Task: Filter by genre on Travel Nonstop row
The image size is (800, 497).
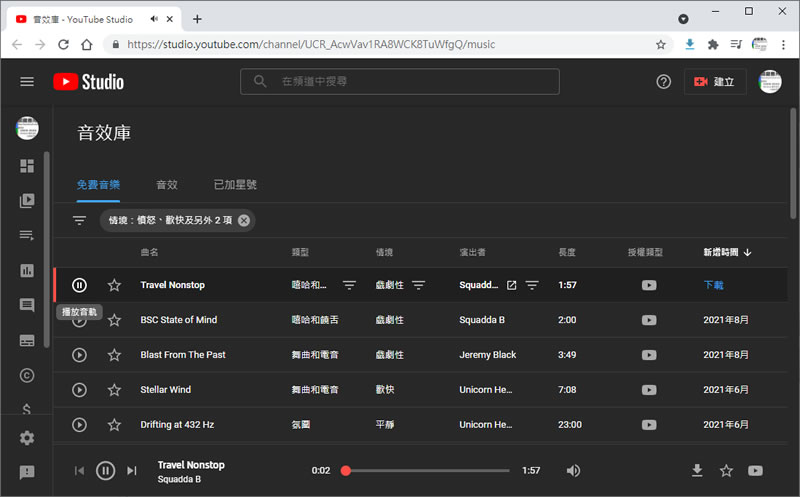Action: coord(349,285)
